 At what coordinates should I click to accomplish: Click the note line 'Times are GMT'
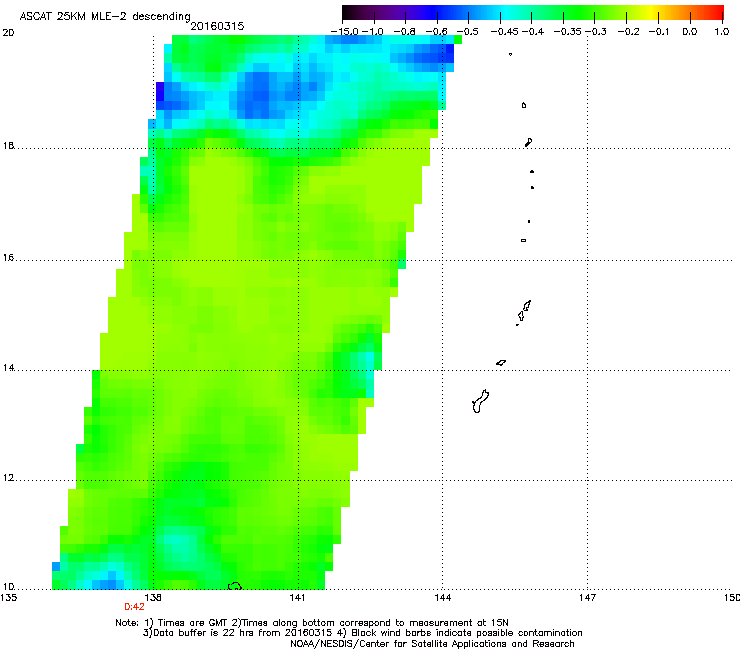tap(192, 623)
